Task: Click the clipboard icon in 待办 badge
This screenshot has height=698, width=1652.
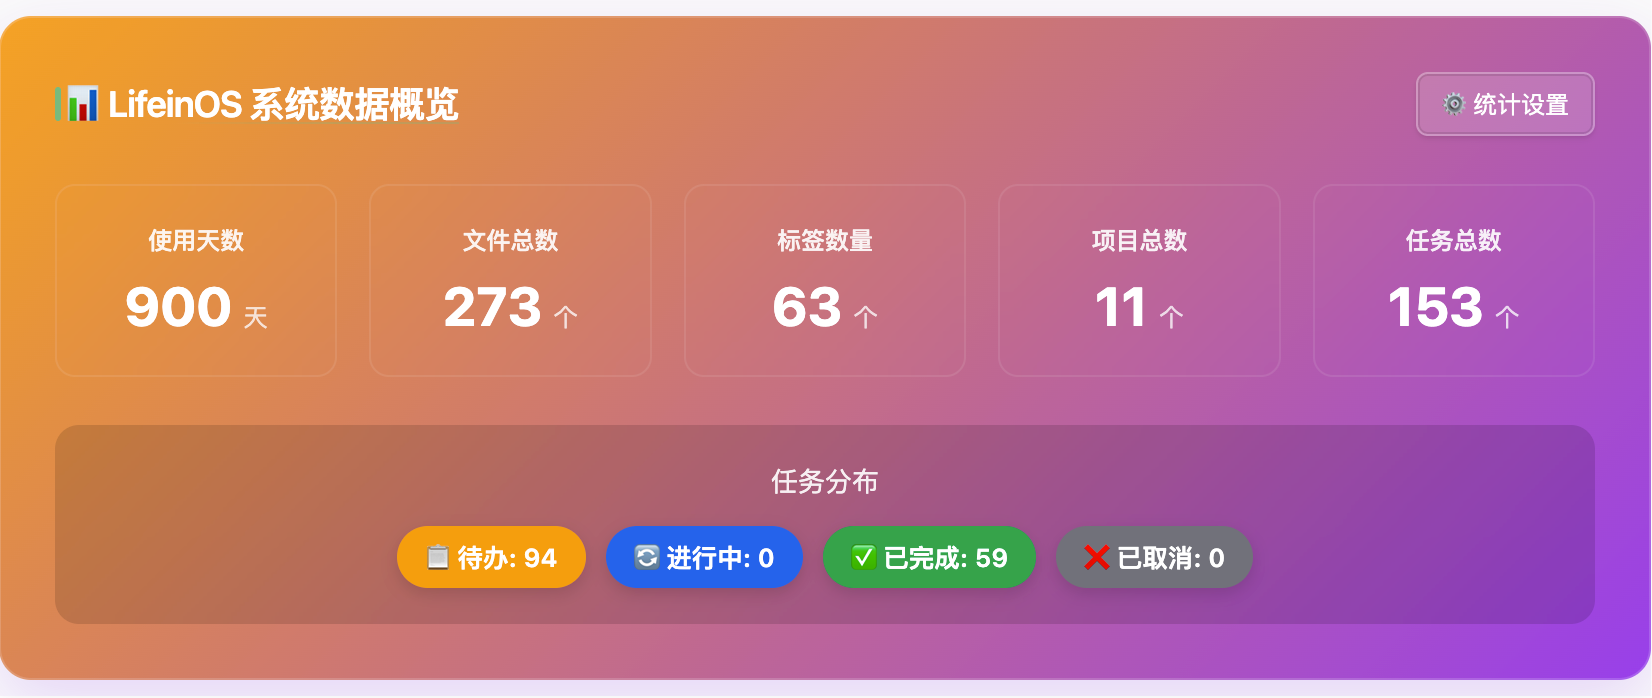Action: pos(438,557)
